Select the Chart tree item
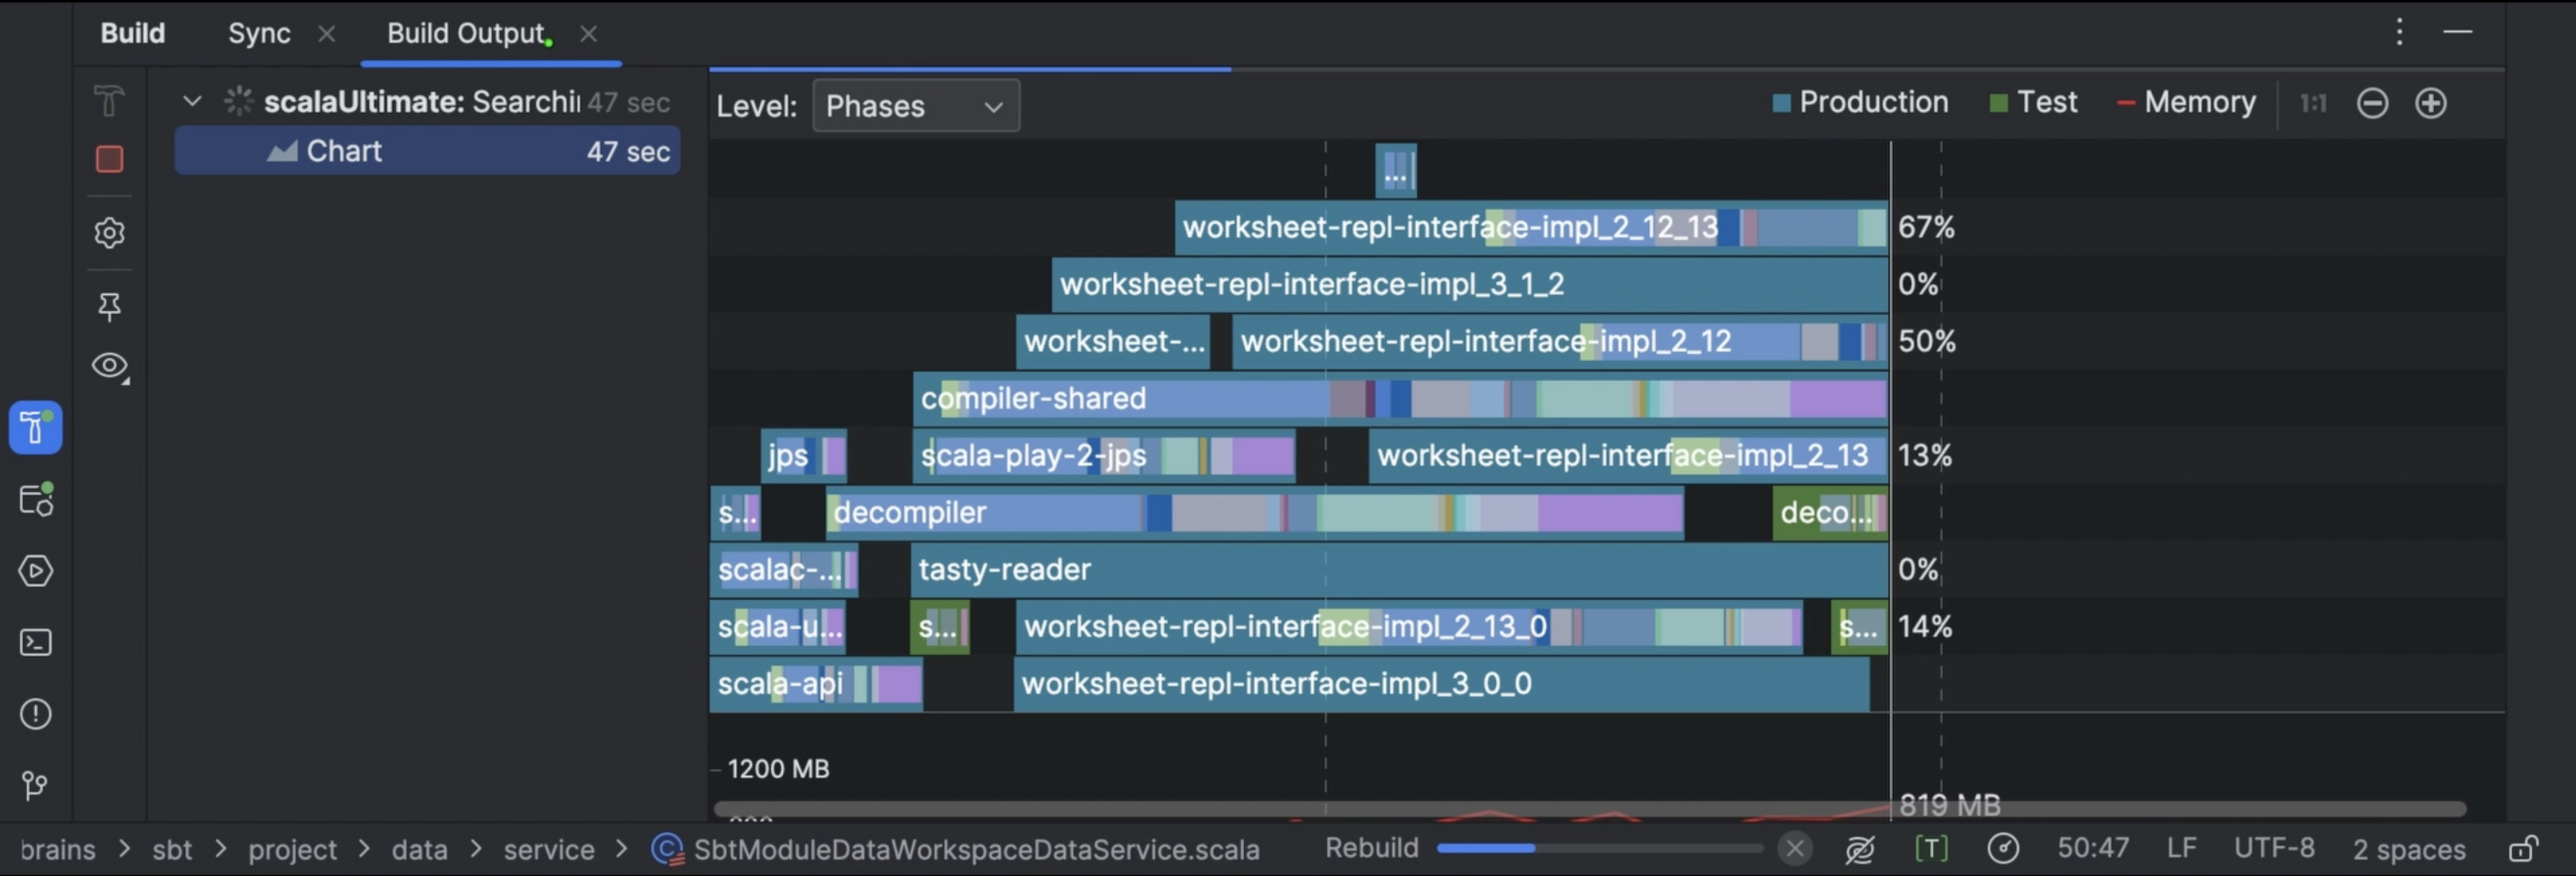 tap(427, 151)
